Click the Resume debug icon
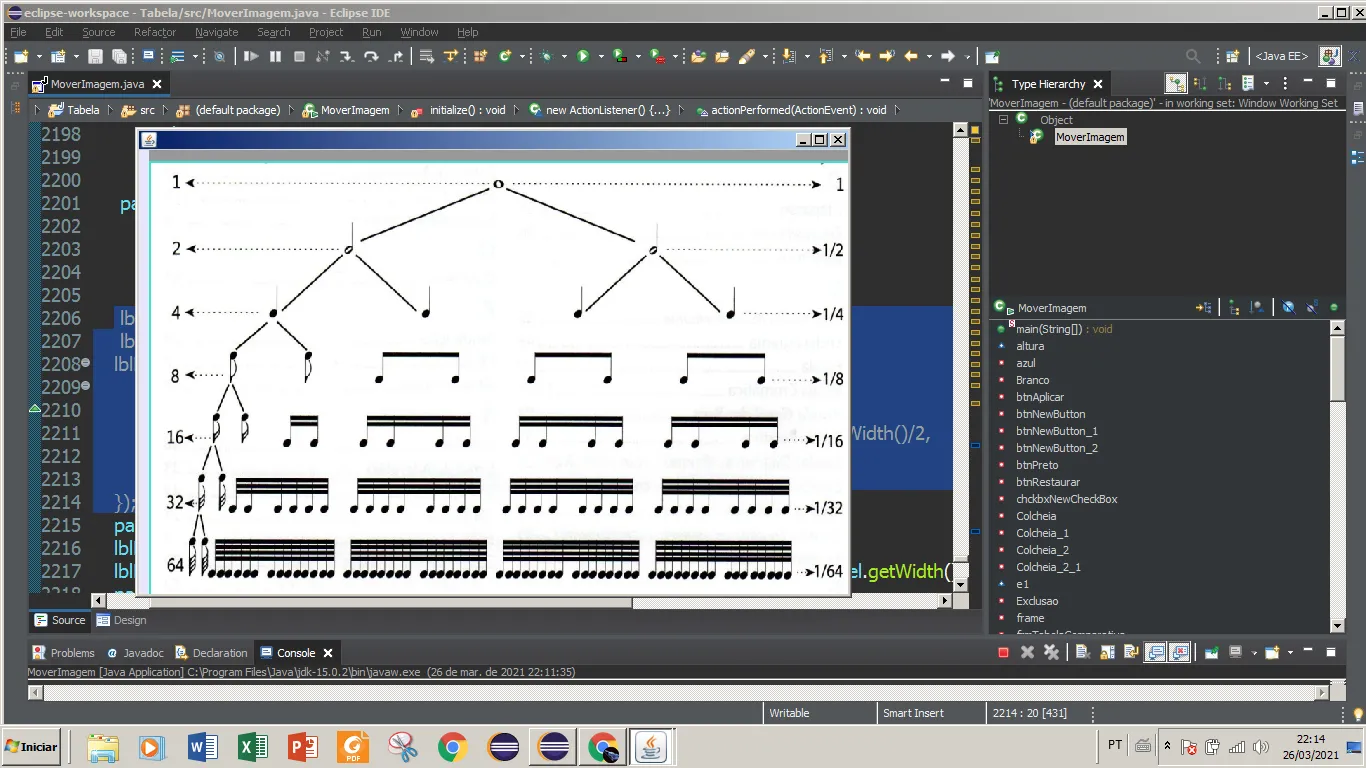Screen dimensions: 1366x768 [251, 57]
